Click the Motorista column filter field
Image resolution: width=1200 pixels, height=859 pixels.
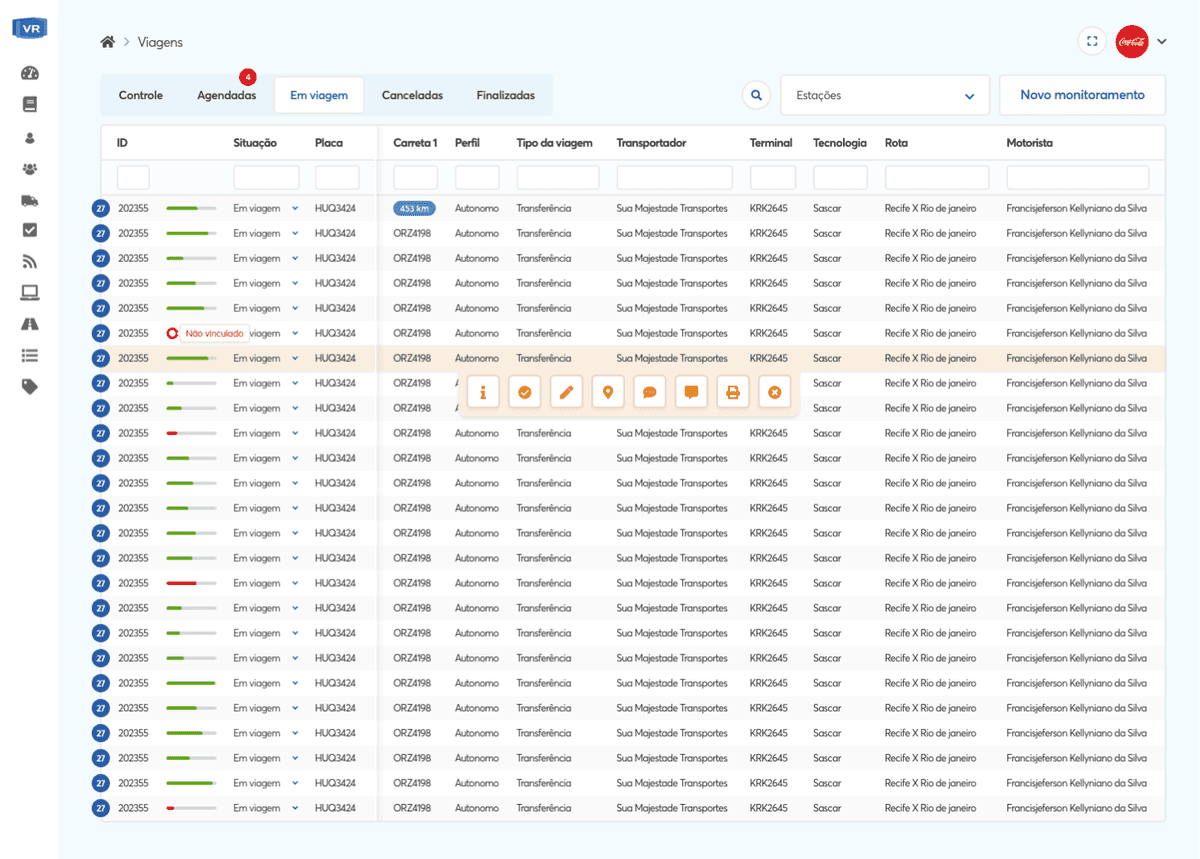[1077, 178]
